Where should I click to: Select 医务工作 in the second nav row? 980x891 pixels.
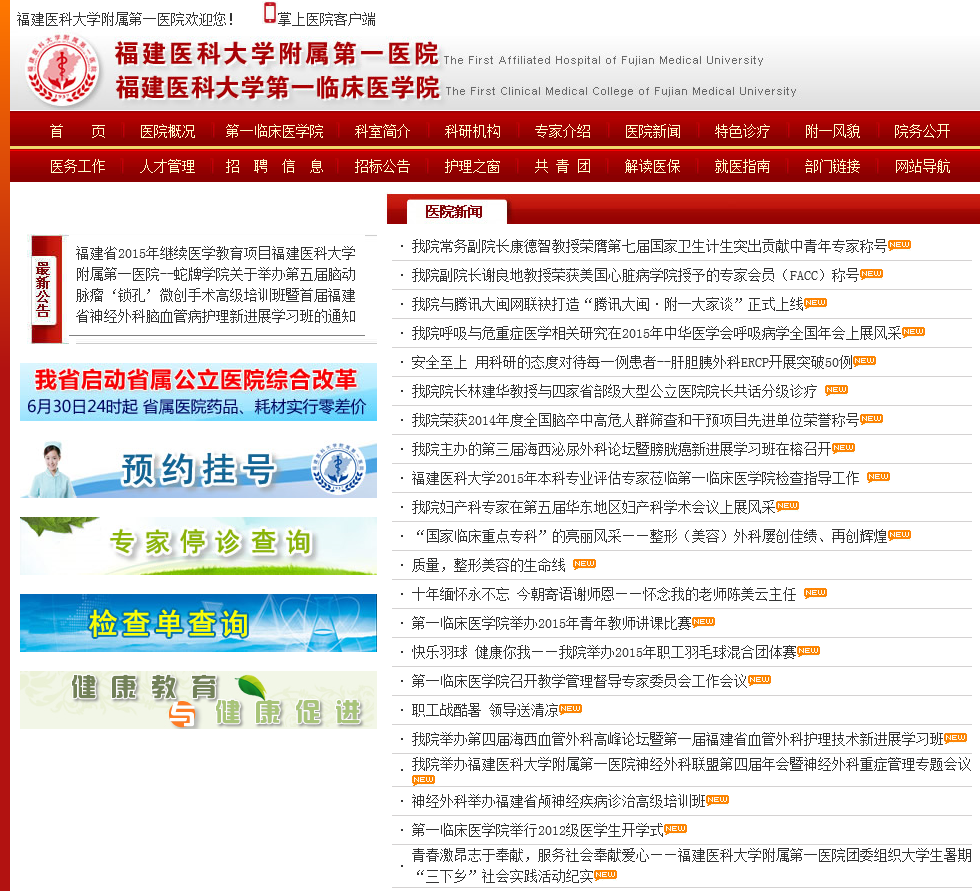pos(78,166)
